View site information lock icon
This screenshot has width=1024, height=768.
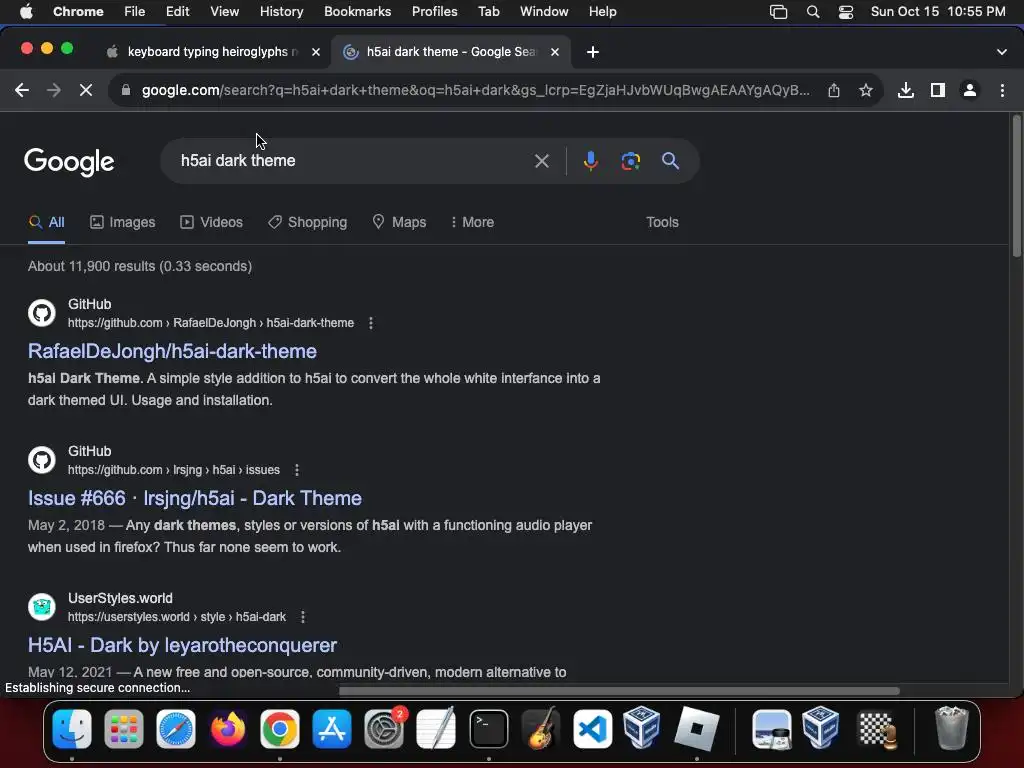pyautogui.click(x=125, y=90)
